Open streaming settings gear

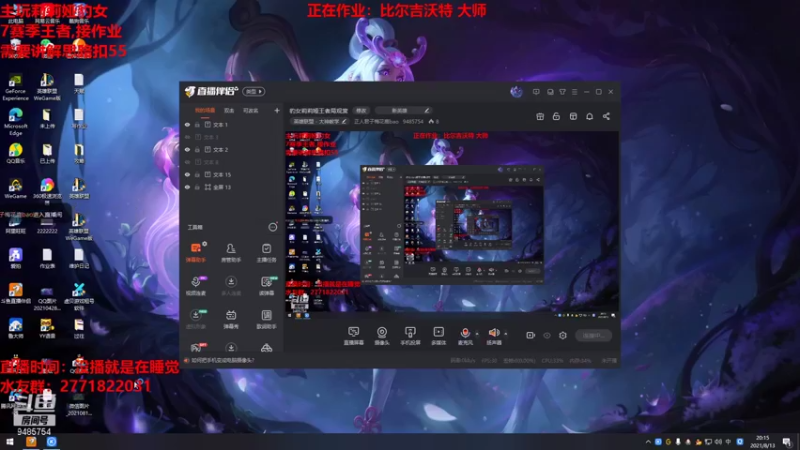(563, 335)
